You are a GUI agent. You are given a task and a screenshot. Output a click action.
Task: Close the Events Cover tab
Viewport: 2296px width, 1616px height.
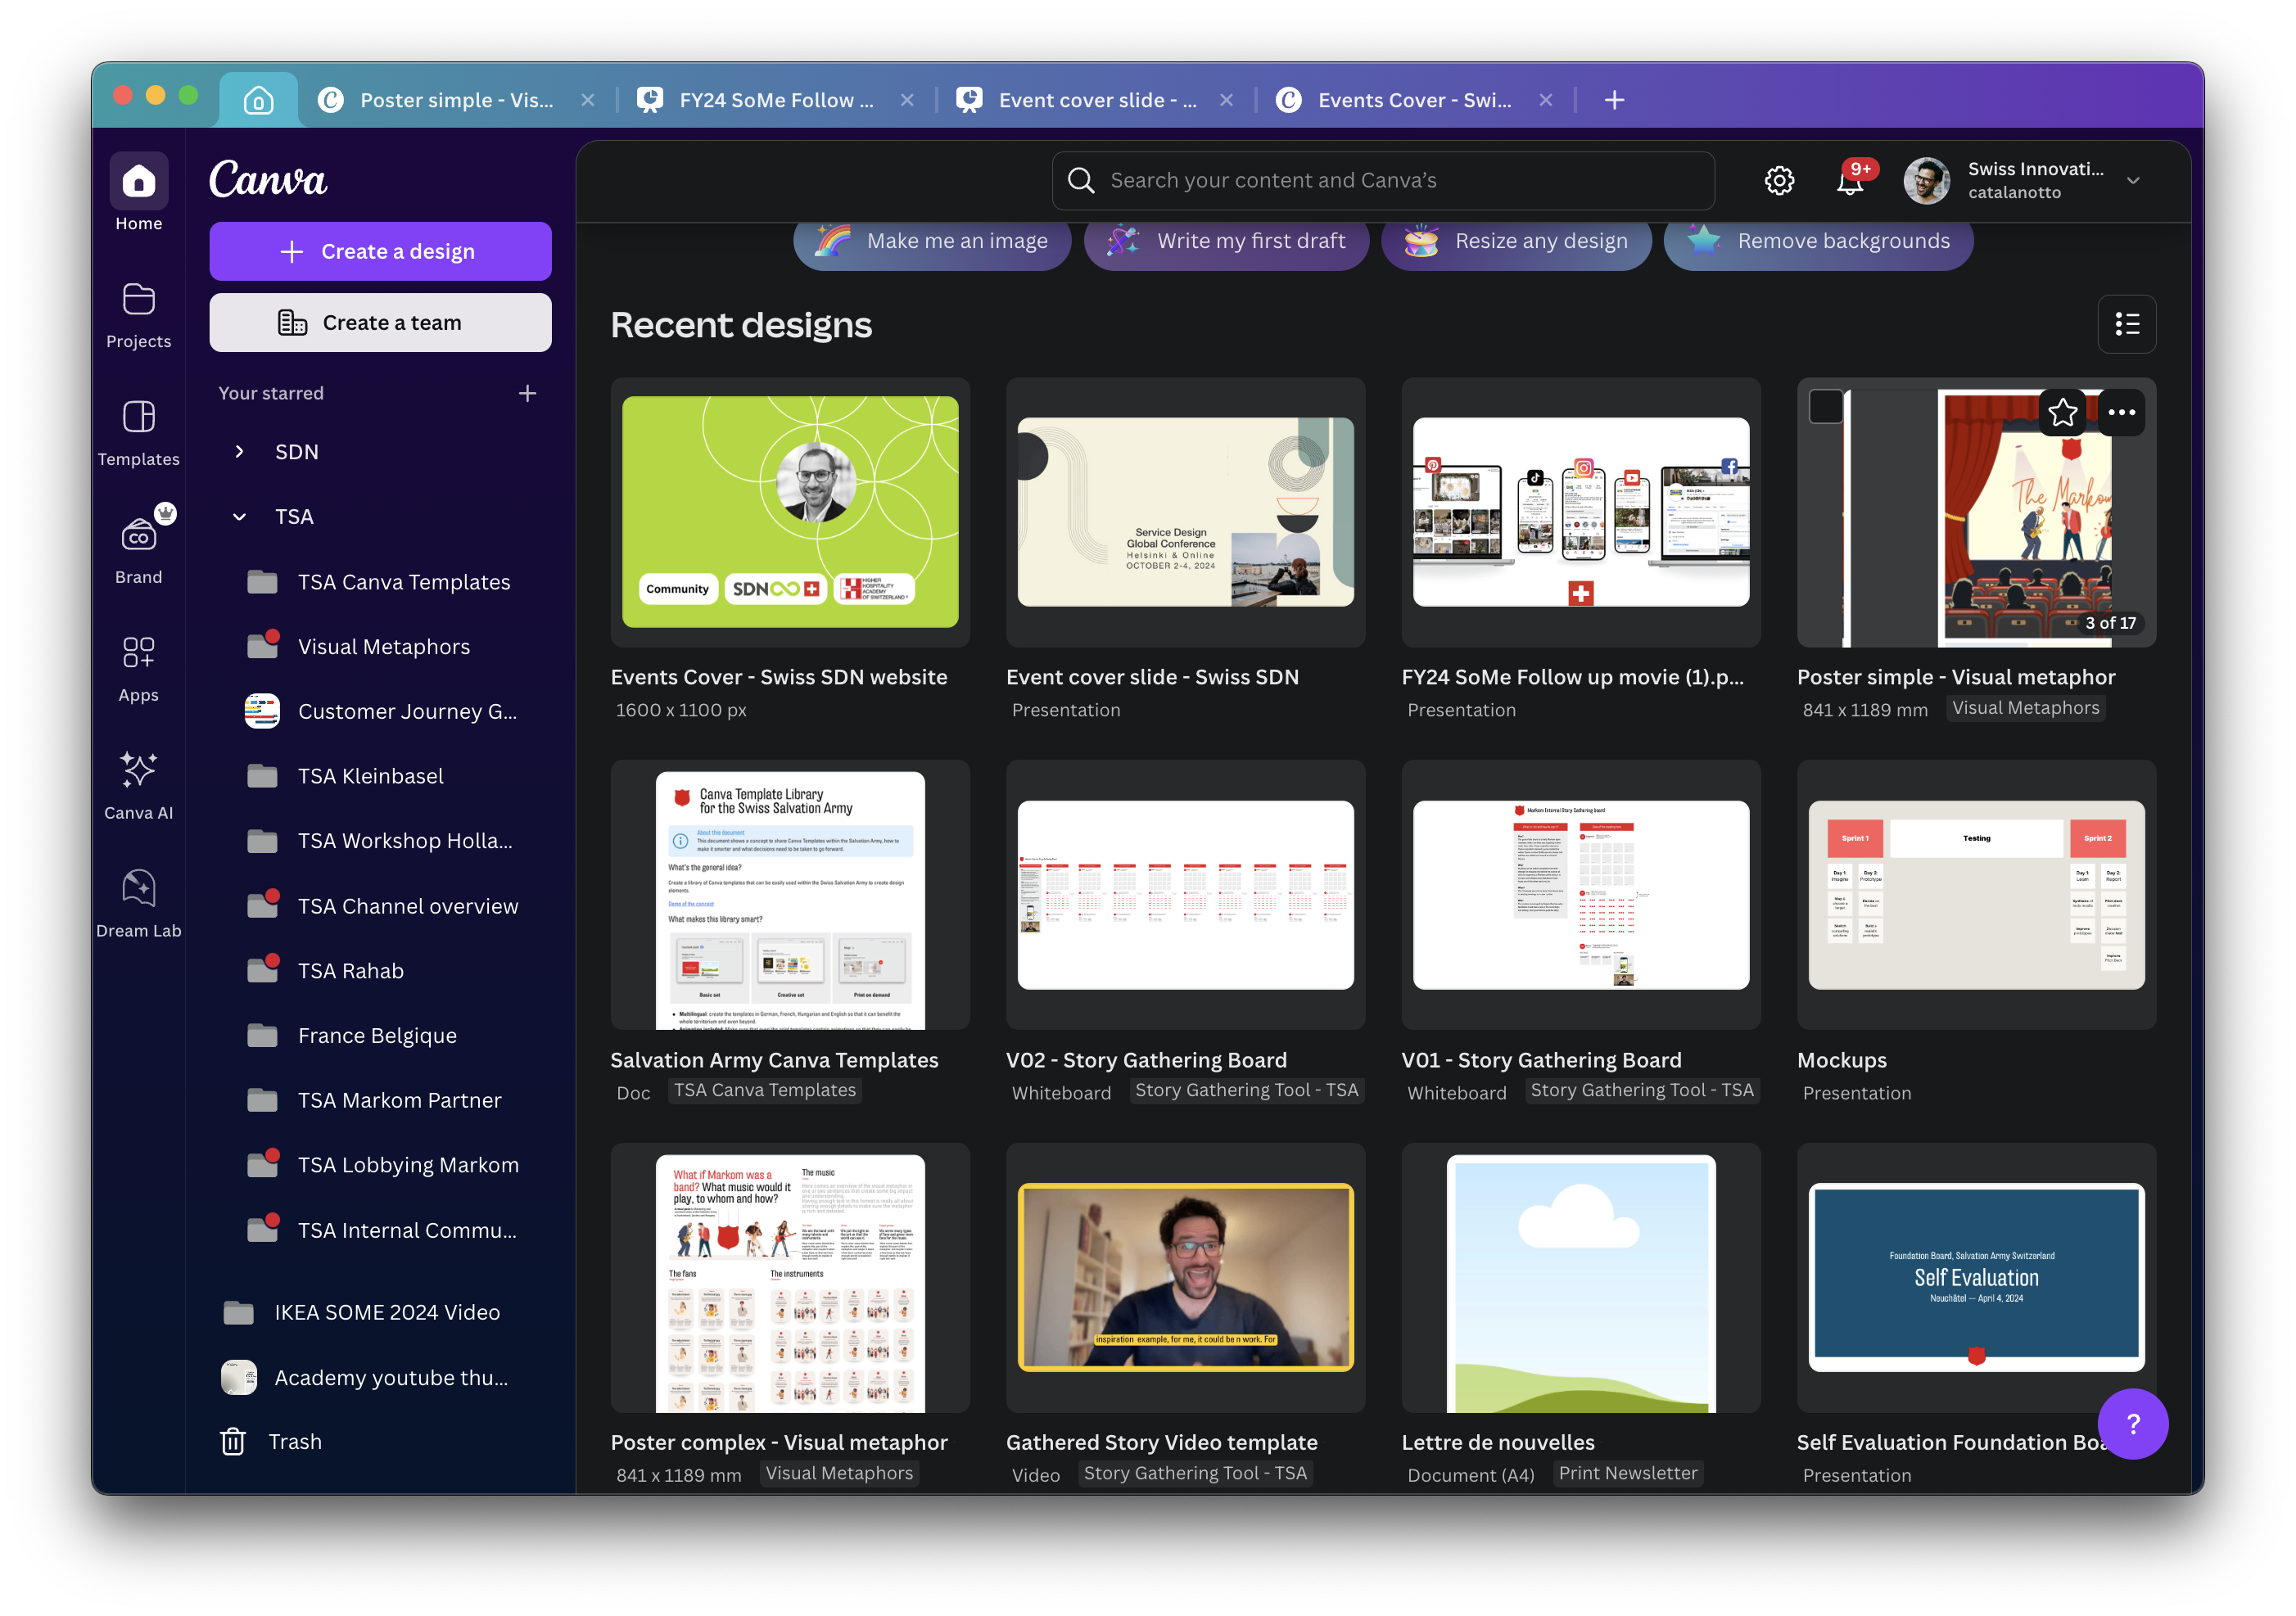tap(1545, 100)
